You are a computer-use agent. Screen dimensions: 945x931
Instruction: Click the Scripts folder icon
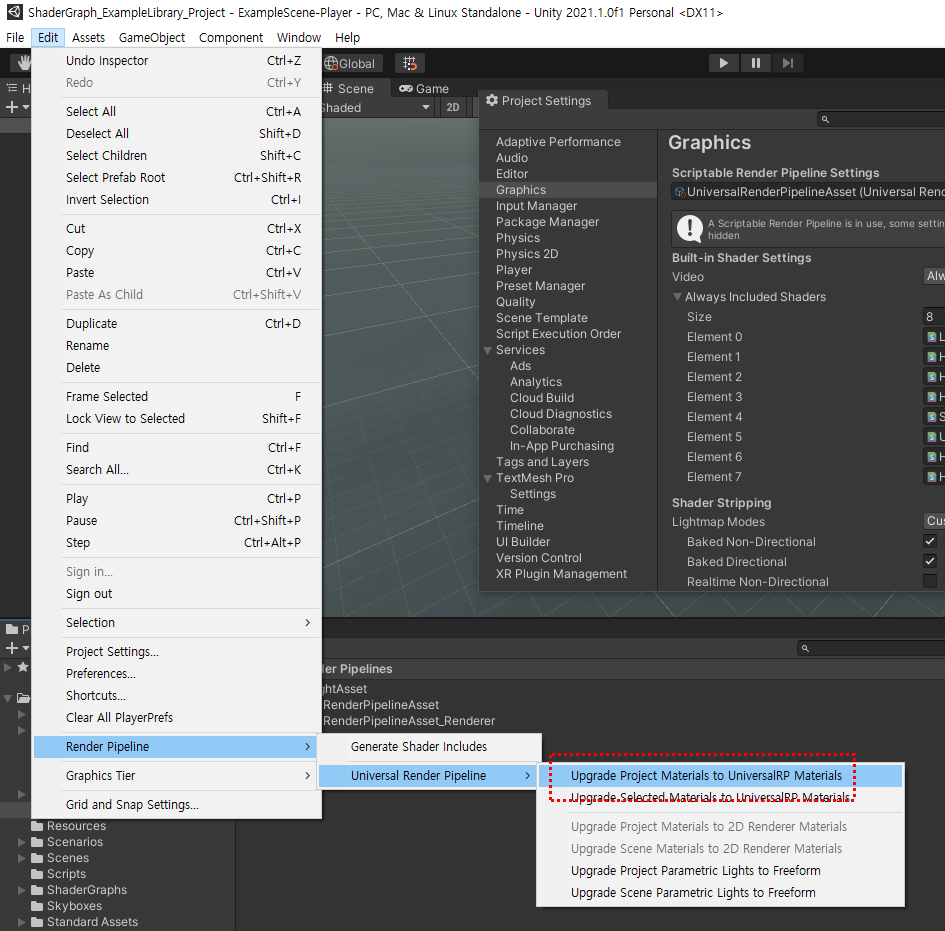click(37, 874)
